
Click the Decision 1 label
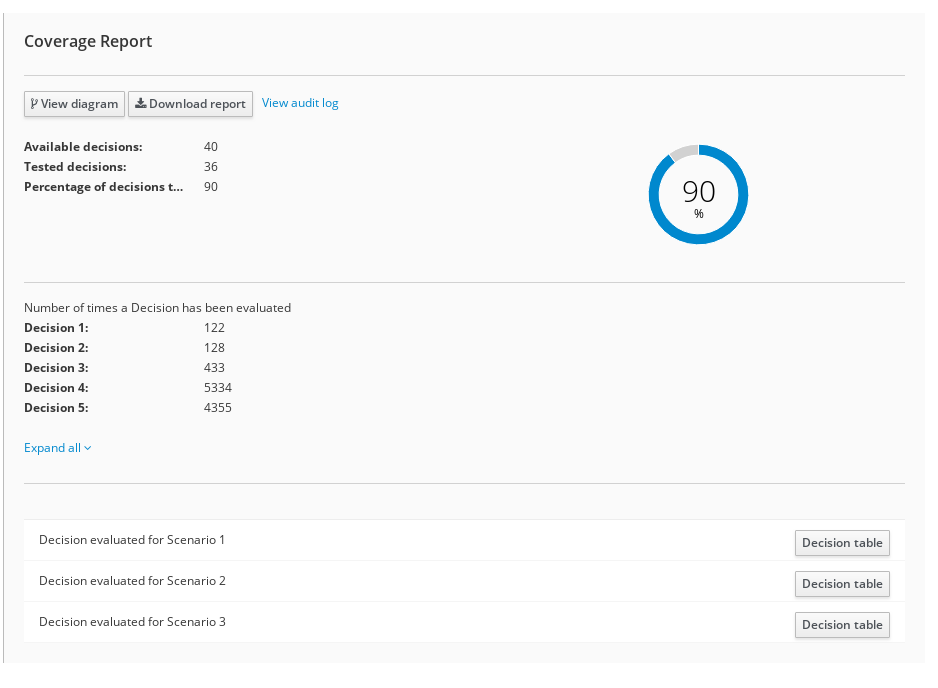[x=56, y=328]
